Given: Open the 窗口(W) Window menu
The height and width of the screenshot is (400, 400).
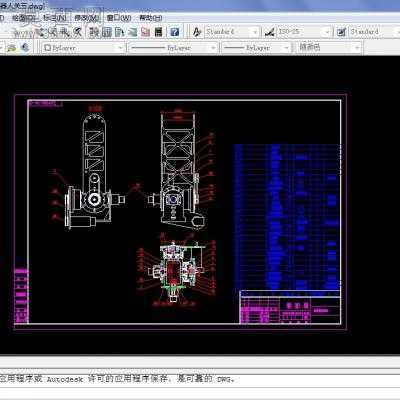Looking at the screenshot, I should coord(119,18).
